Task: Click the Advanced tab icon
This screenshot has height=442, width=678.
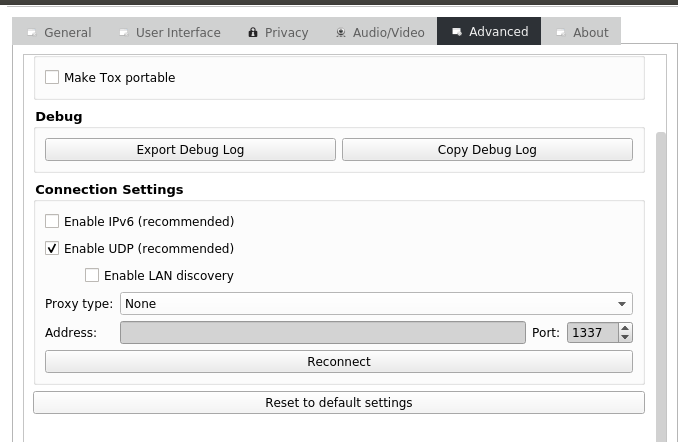Action: [457, 32]
